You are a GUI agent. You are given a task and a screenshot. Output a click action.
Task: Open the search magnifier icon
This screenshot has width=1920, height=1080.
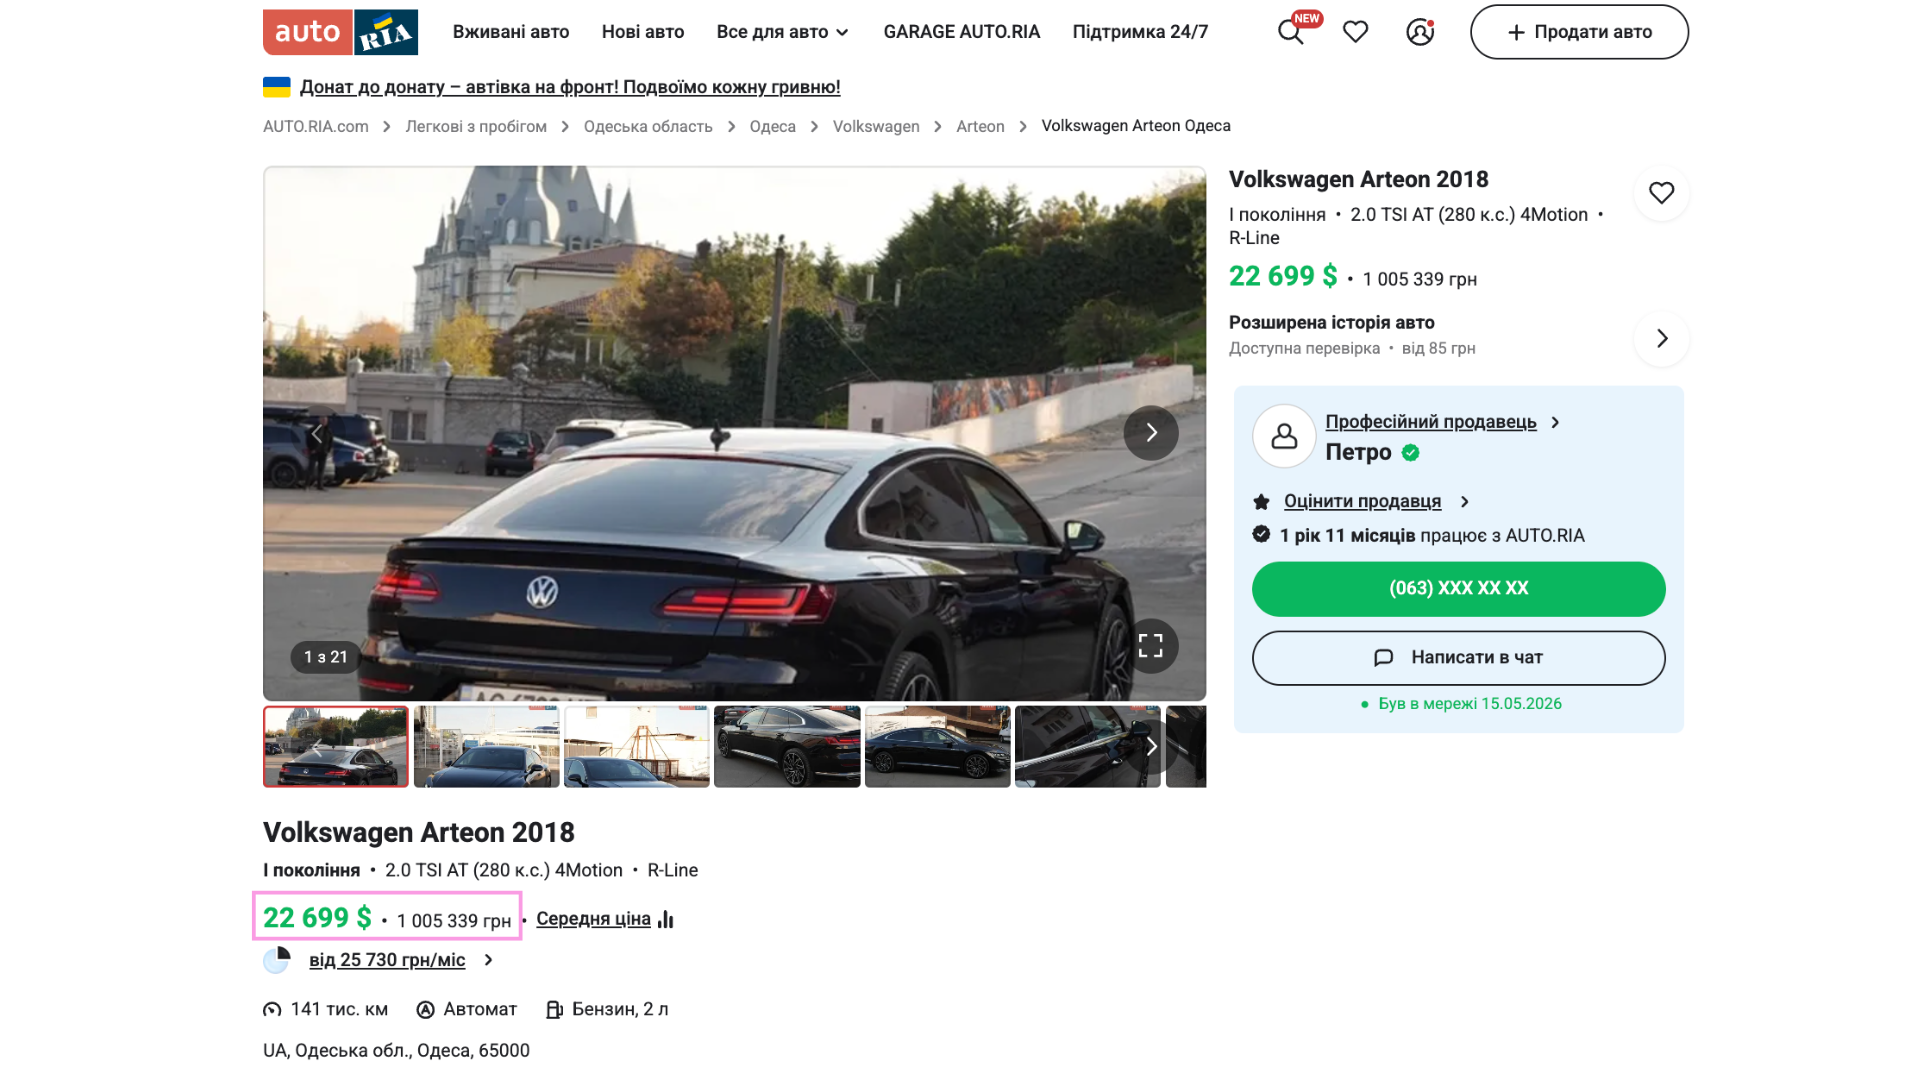[x=1290, y=32]
